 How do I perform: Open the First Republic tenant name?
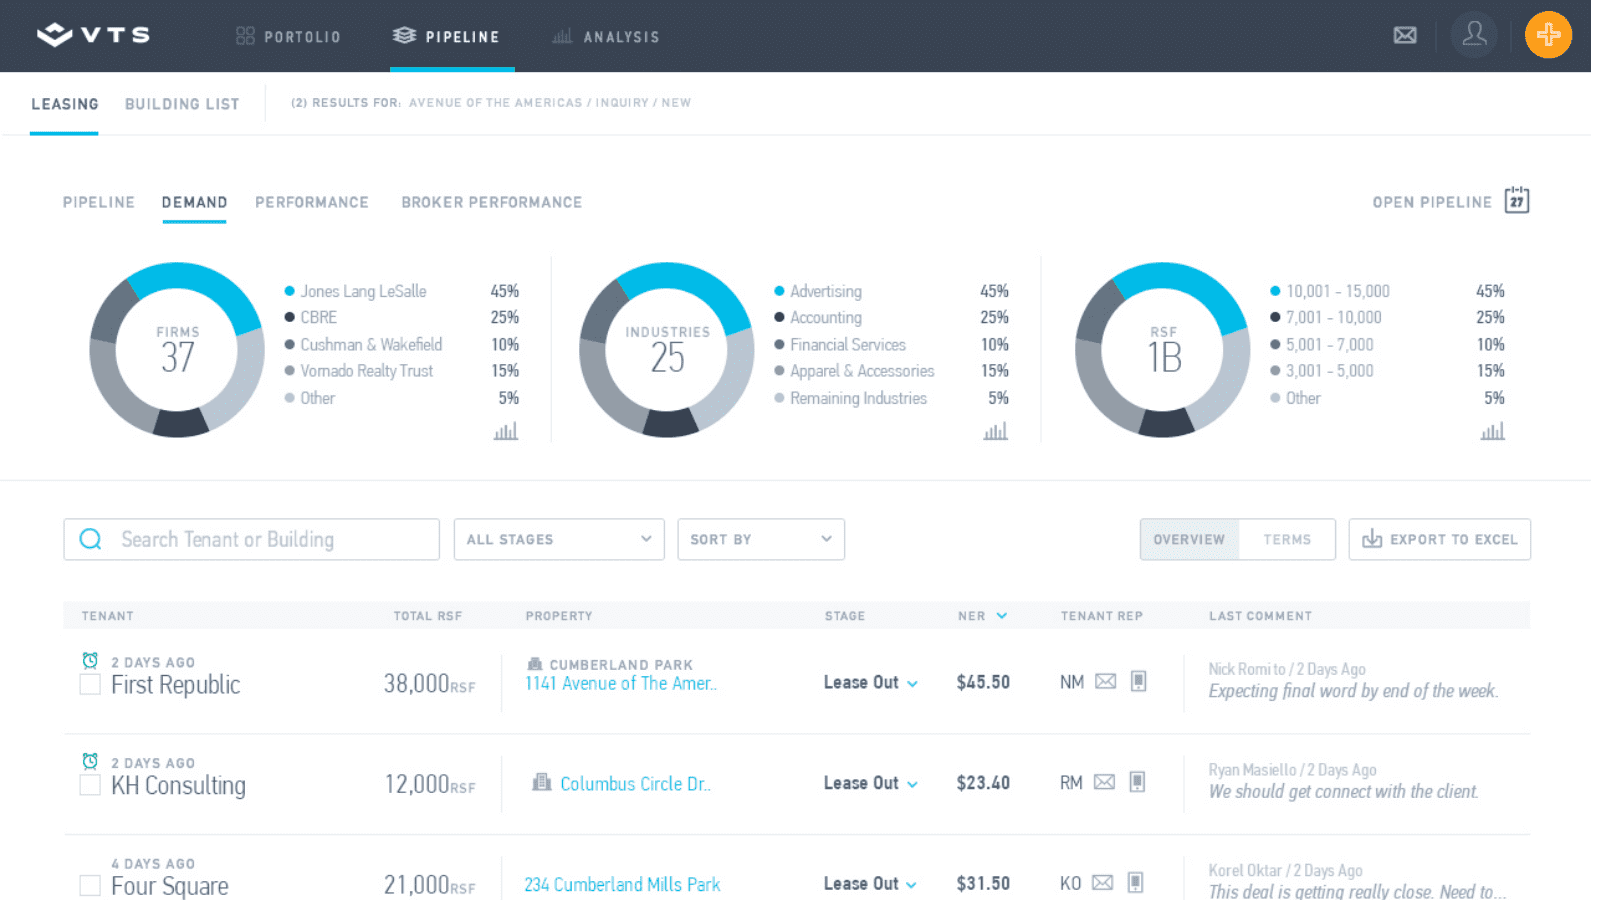pos(176,685)
